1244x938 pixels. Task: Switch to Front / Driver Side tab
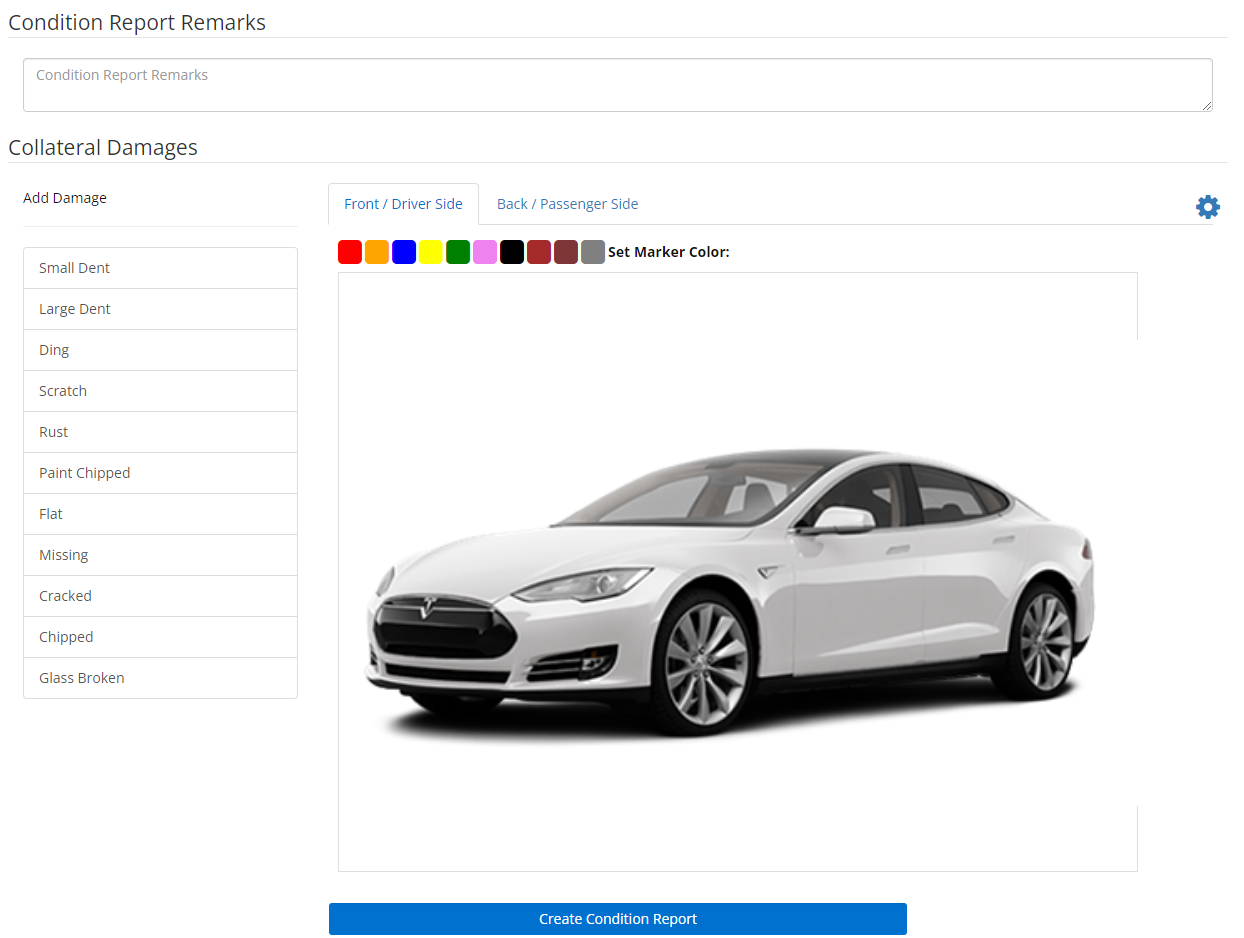tap(403, 204)
